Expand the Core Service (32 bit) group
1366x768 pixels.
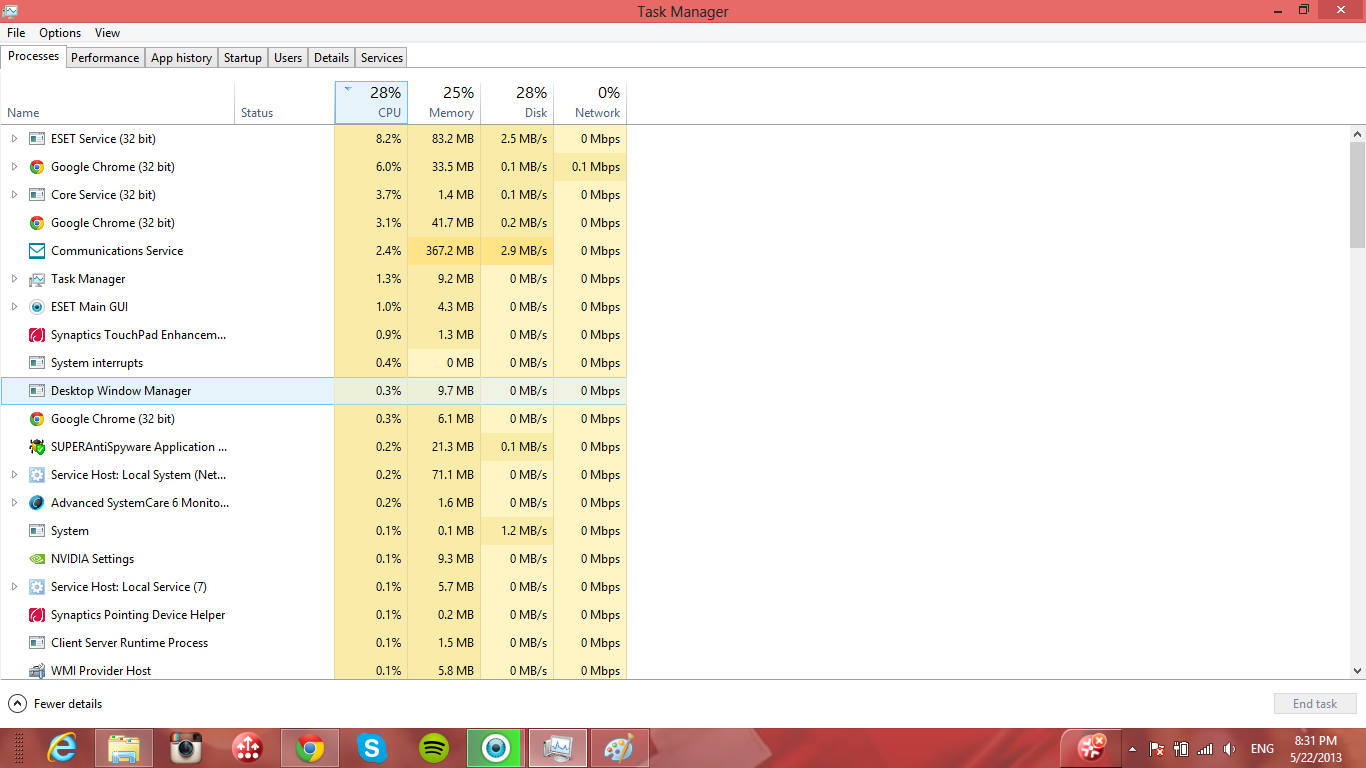[14, 195]
